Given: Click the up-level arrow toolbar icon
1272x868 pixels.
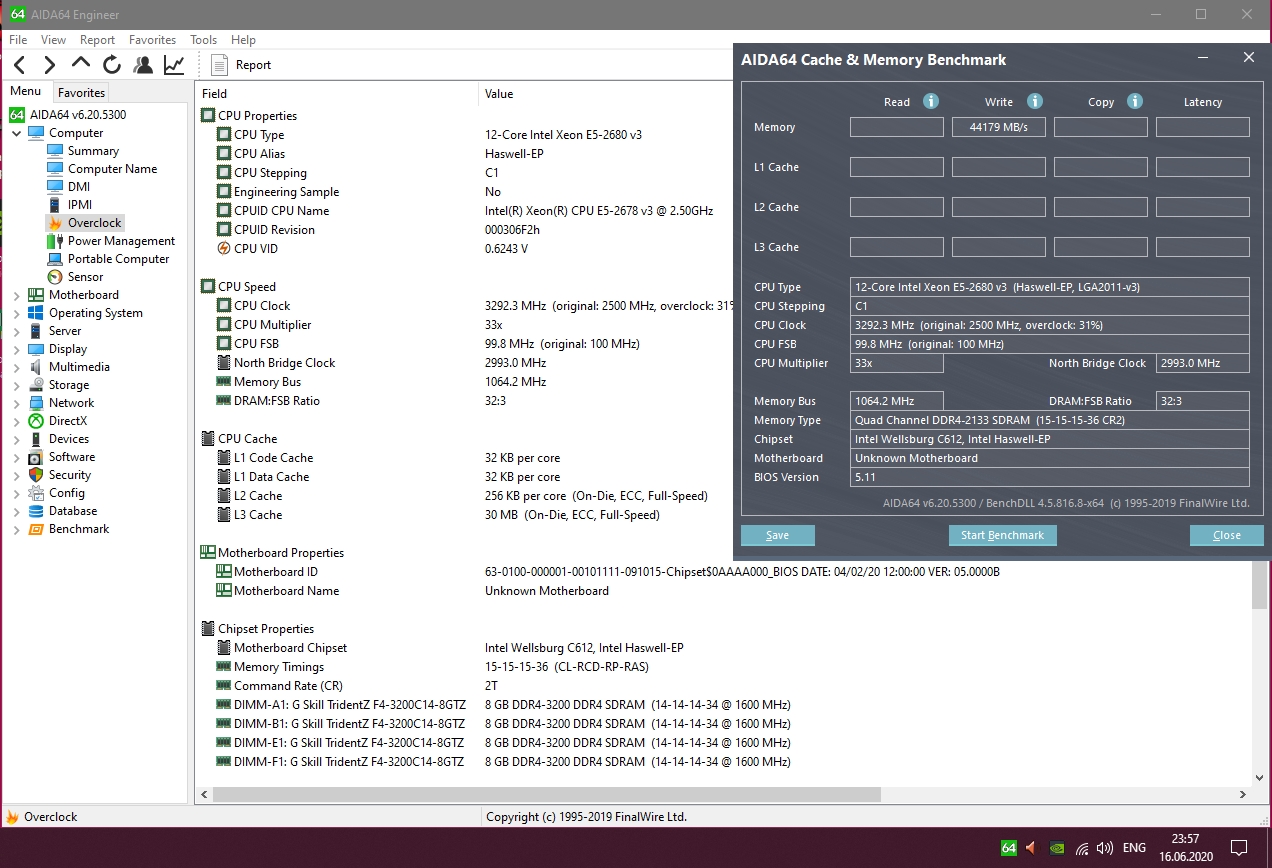Looking at the screenshot, I should coord(81,64).
